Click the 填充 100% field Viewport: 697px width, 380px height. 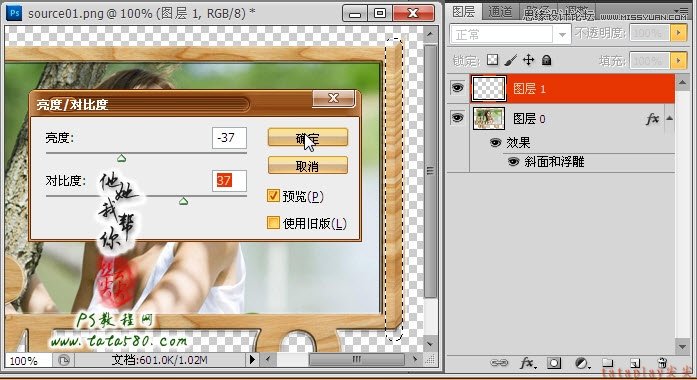click(649, 60)
